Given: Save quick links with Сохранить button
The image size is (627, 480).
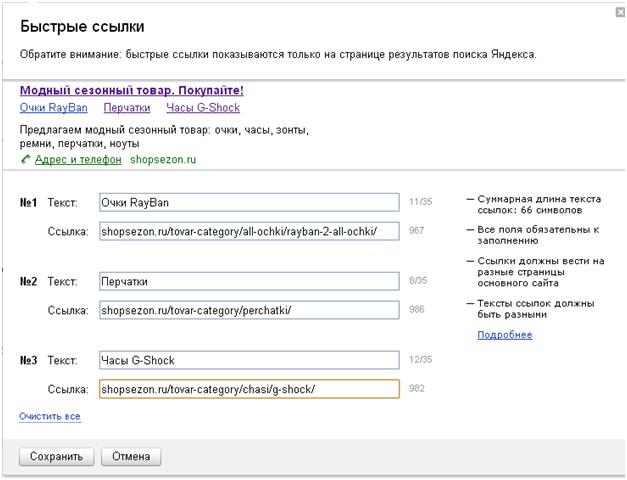Looking at the screenshot, I should click(56, 457).
